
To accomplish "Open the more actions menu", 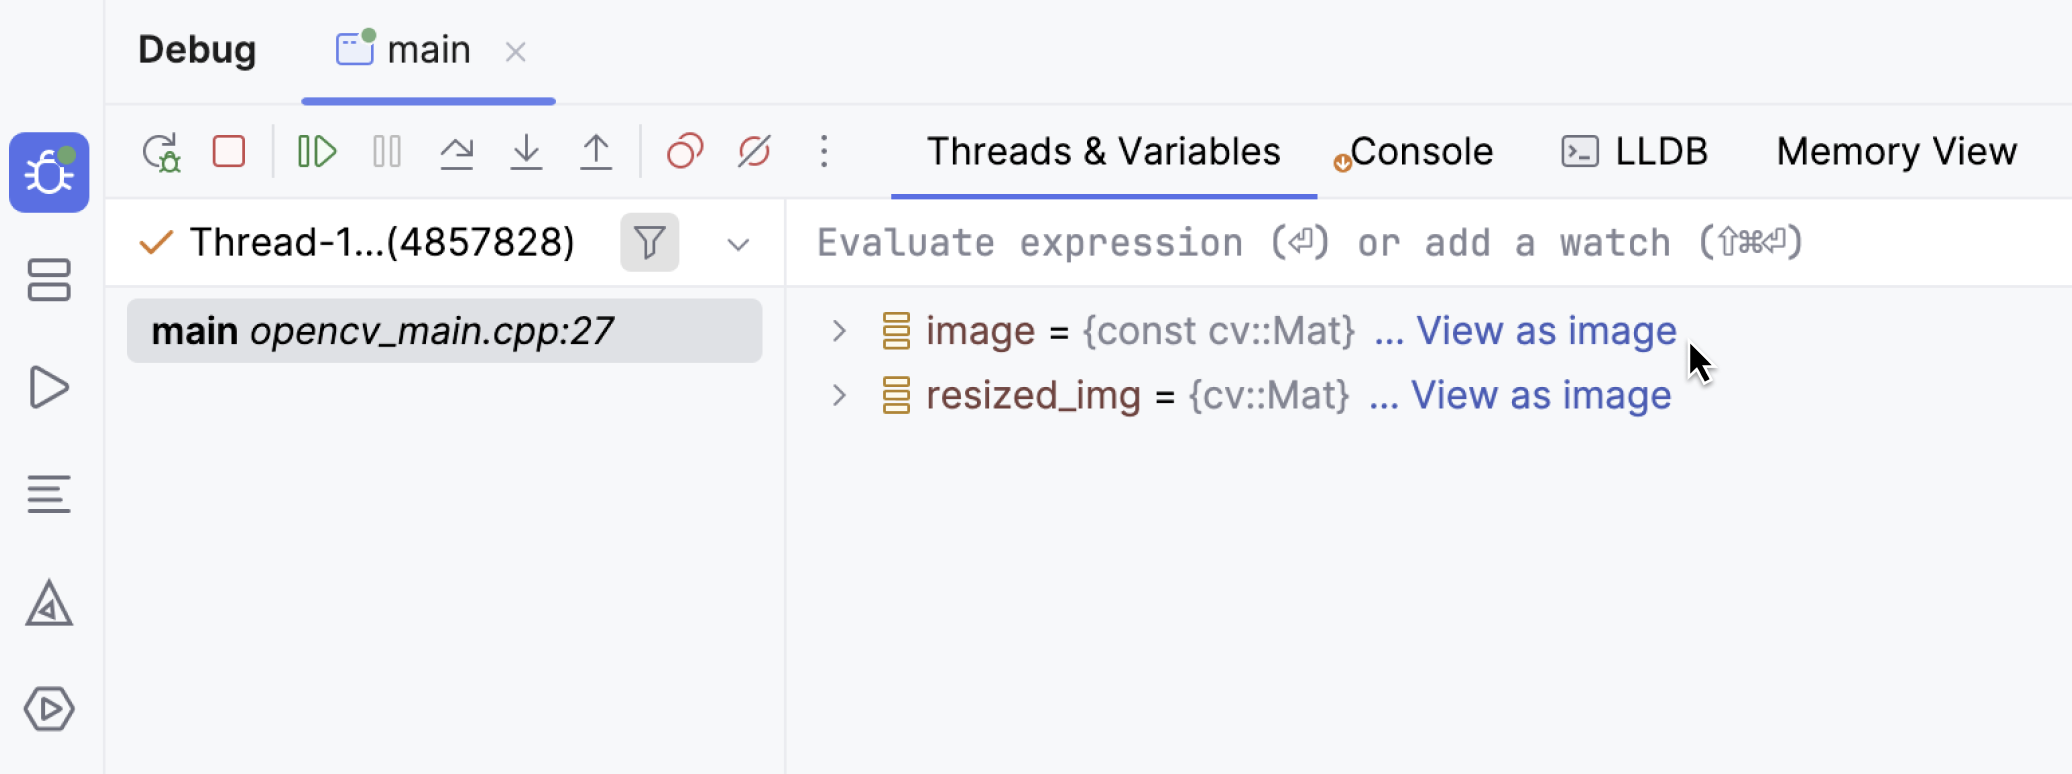I will click(824, 152).
